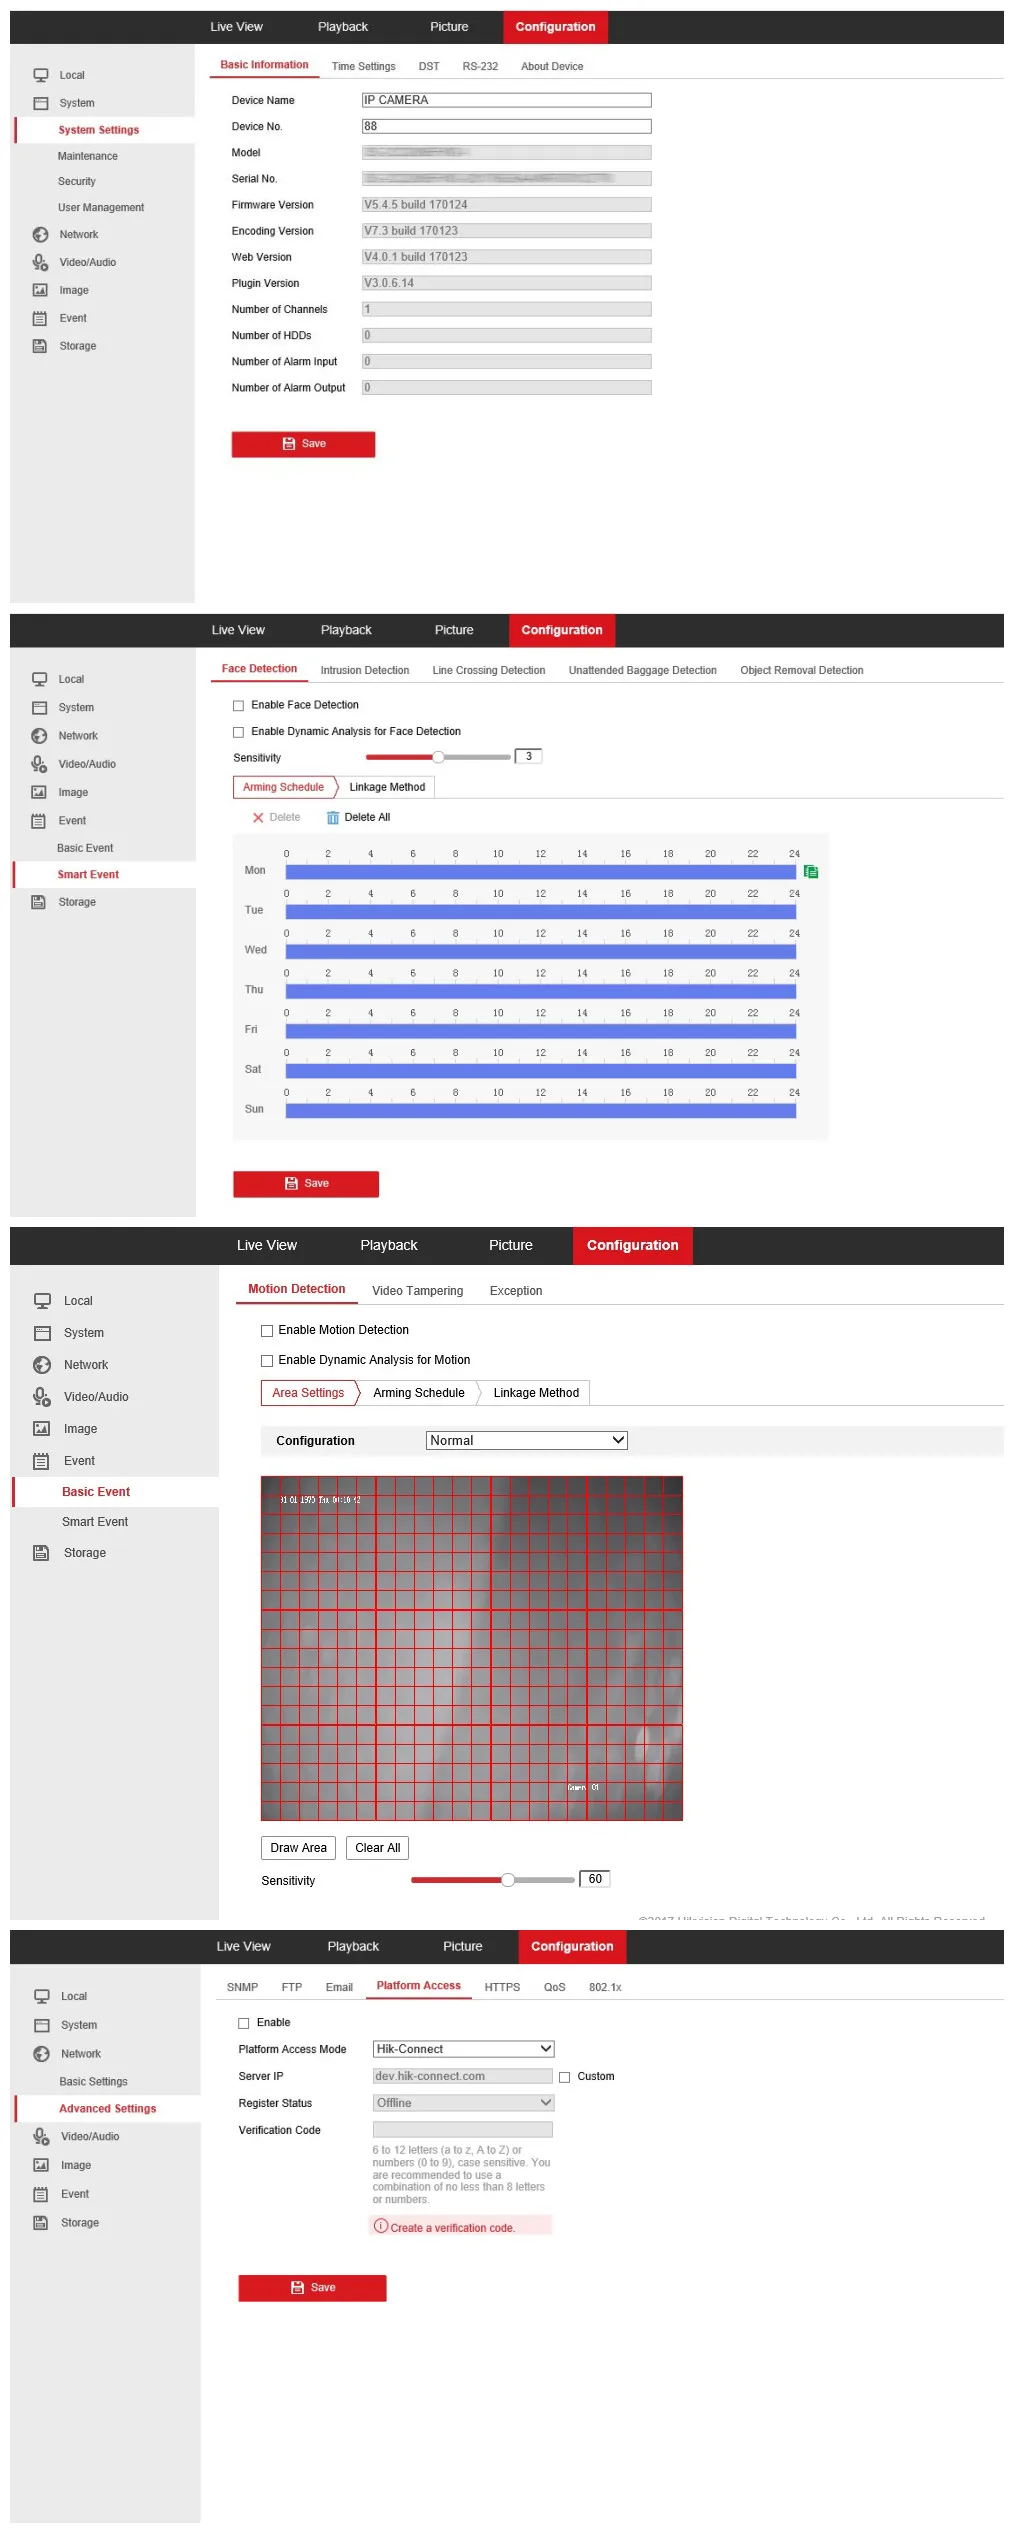The width and height of the screenshot is (1014, 2533).
Task: Click the red X Delete icon
Action: (258, 818)
